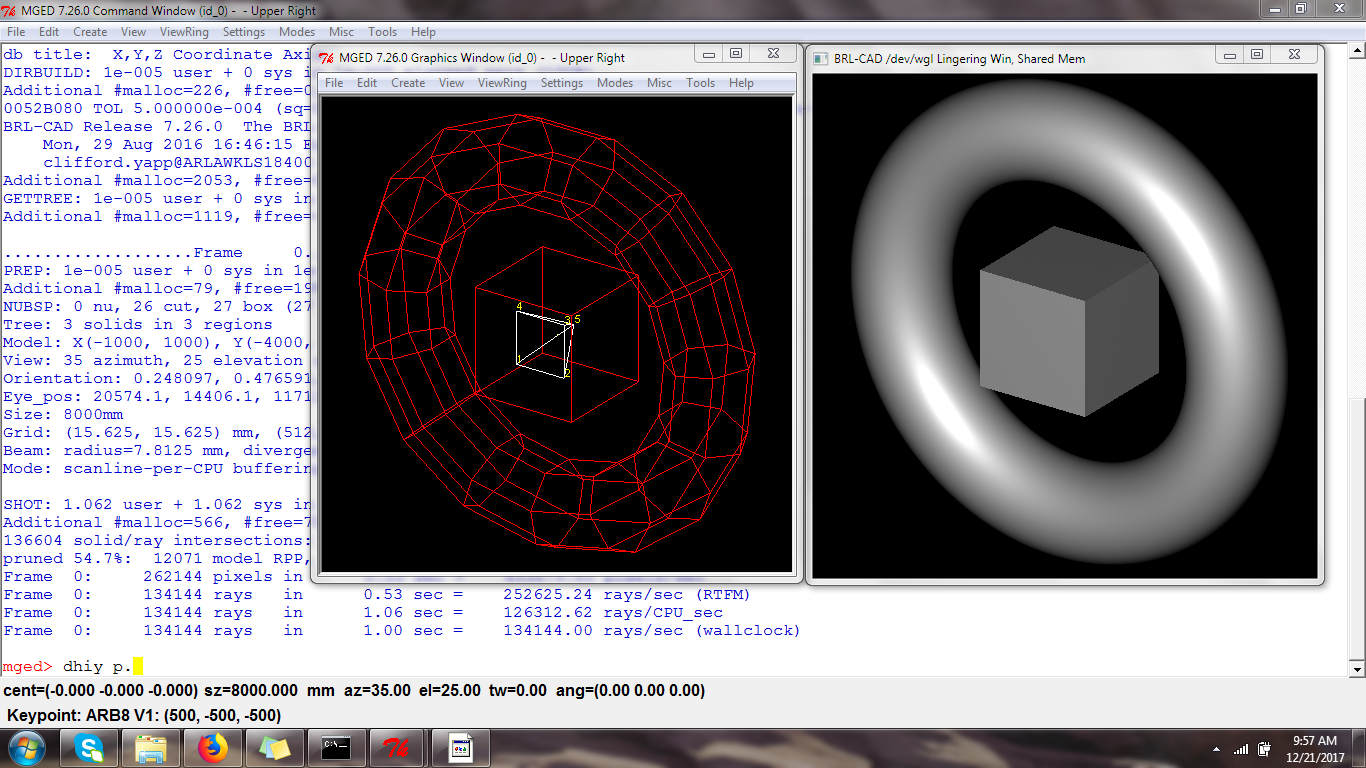Viewport: 1366px width, 768px height.
Task: Show hidden system tray icons
Action: (x=1217, y=748)
